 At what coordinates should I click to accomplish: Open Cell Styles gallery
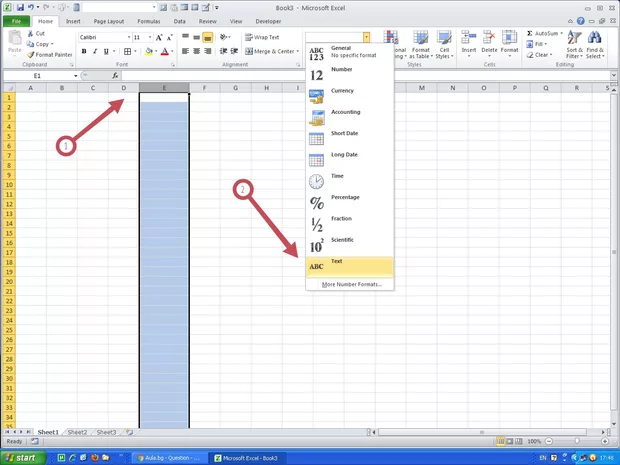444,45
